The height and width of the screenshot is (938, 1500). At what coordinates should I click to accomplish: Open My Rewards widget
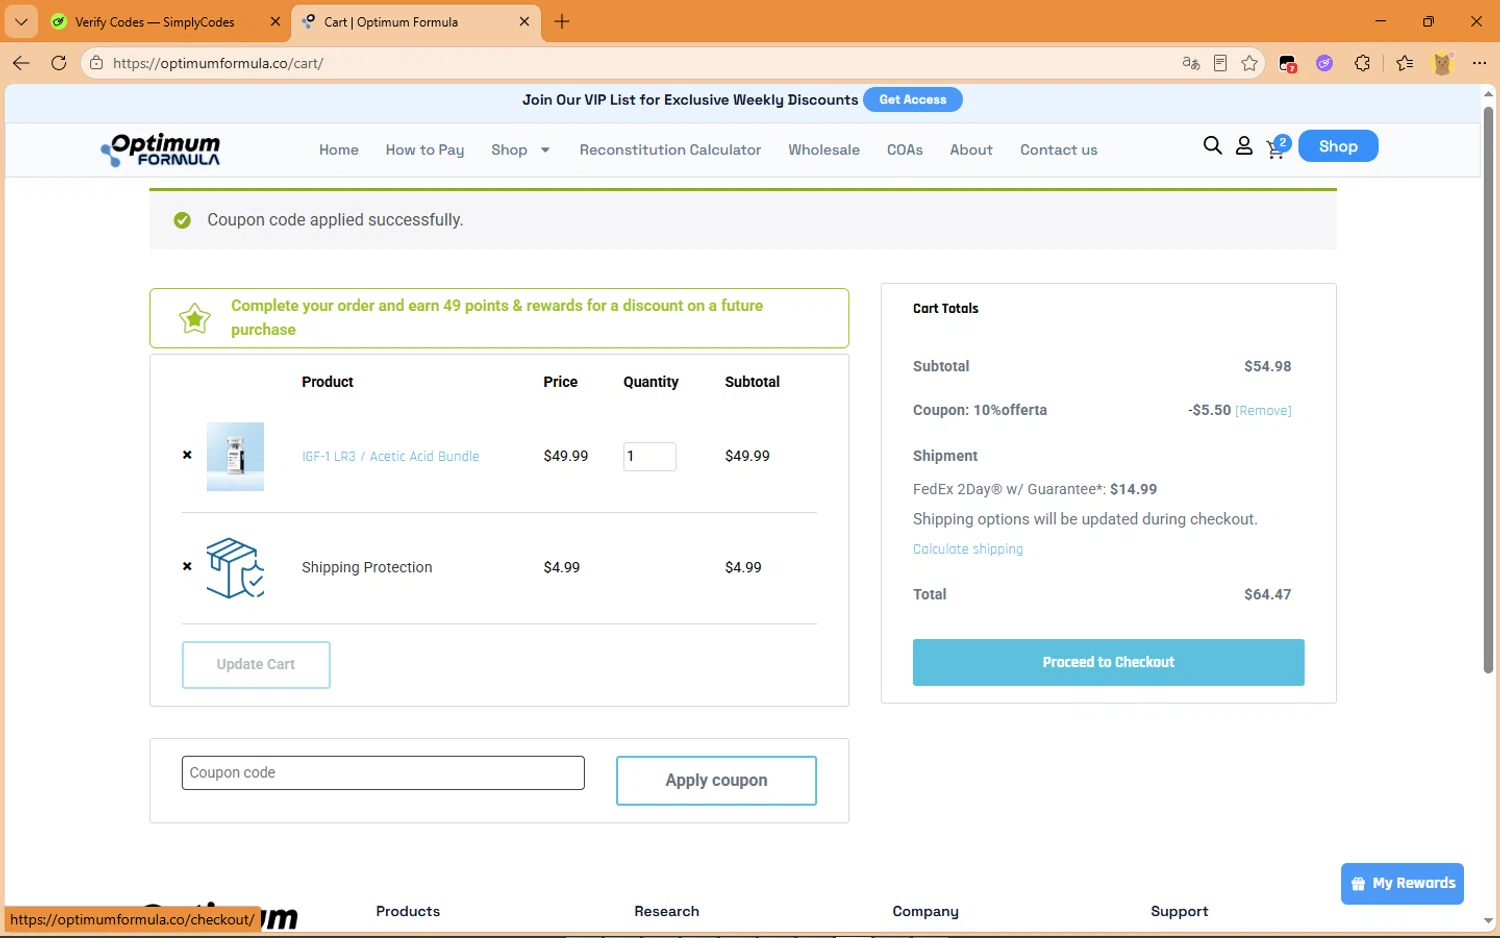(1402, 883)
